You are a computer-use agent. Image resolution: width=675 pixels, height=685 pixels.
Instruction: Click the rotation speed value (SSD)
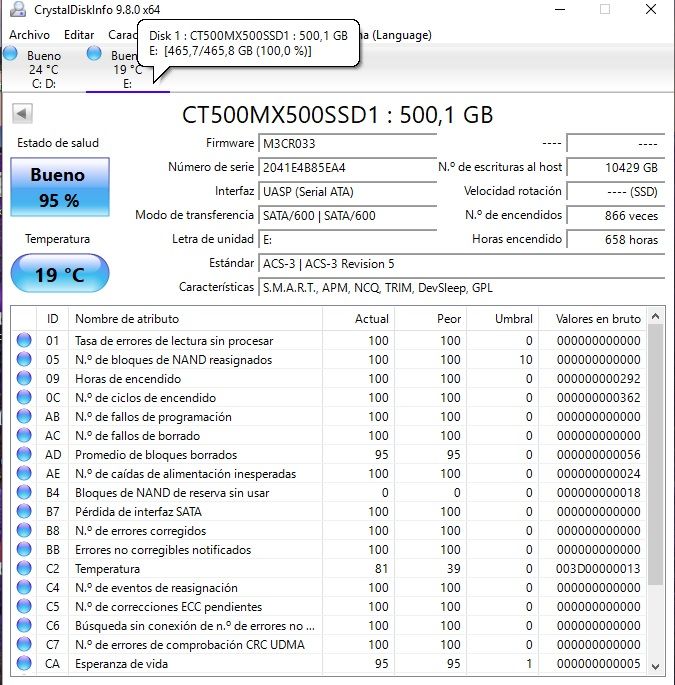tap(616, 191)
